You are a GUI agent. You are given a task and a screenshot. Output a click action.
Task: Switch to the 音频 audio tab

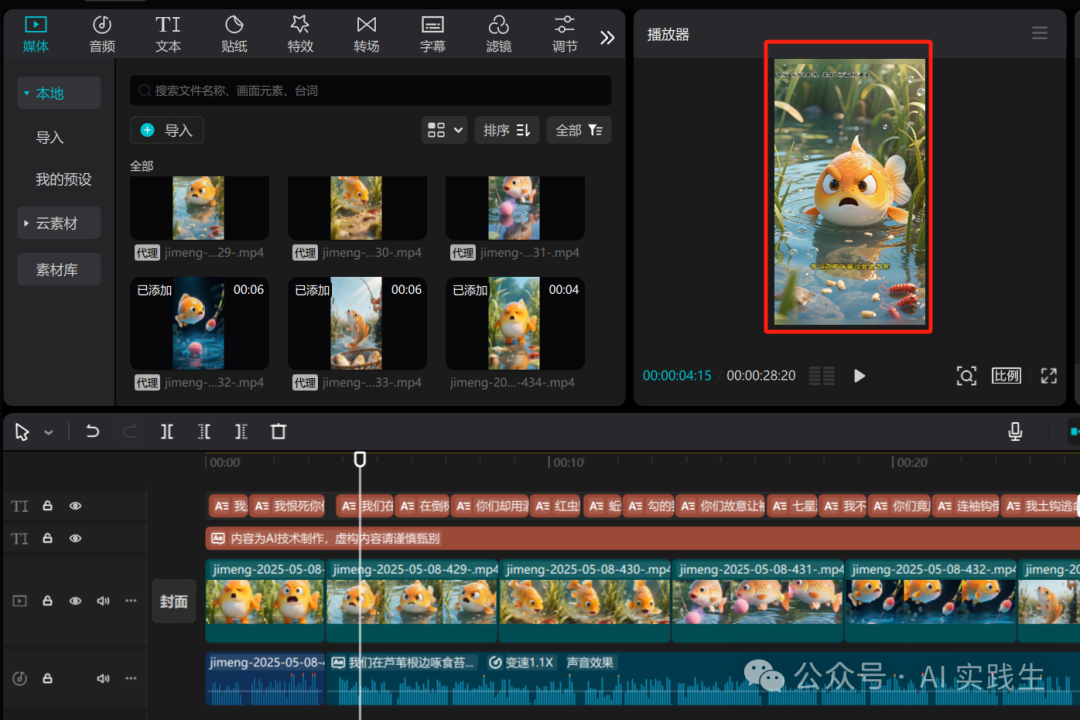pos(102,33)
